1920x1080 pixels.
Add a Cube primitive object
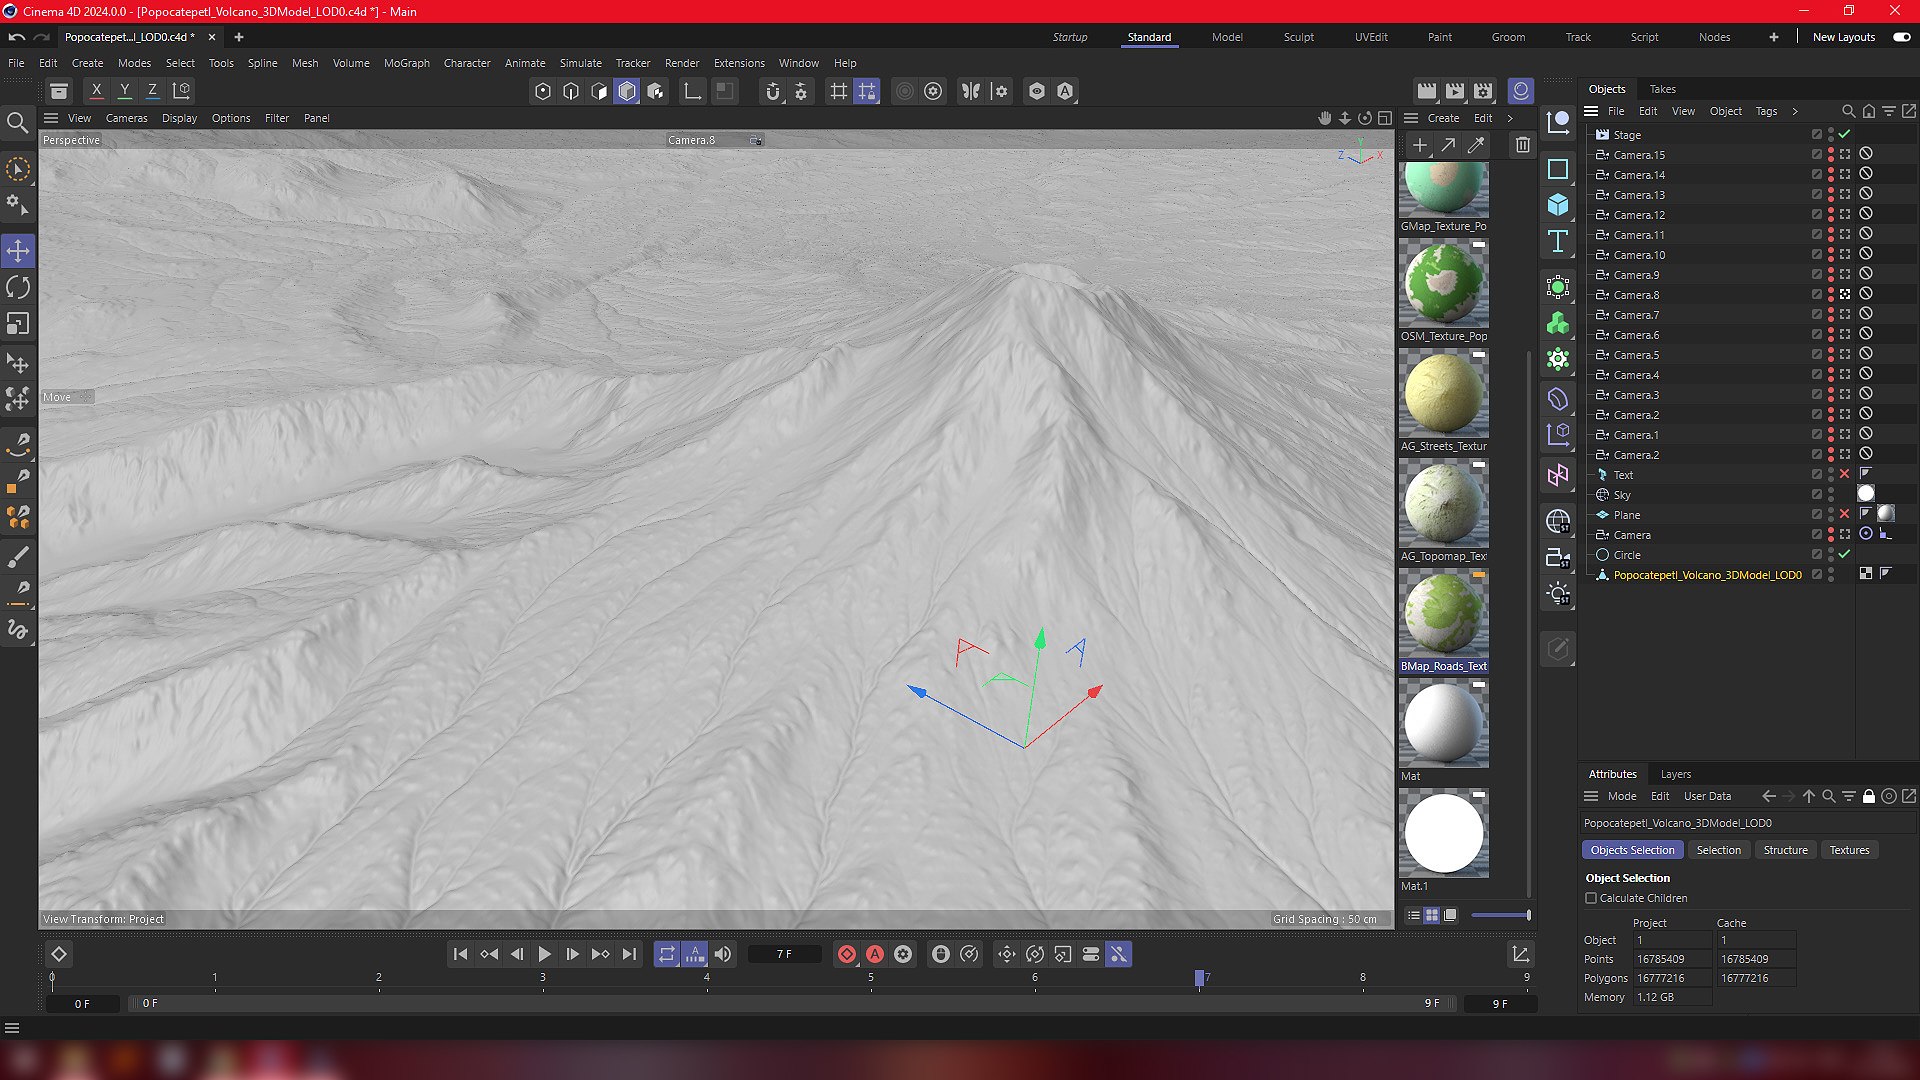click(1558, 205)
